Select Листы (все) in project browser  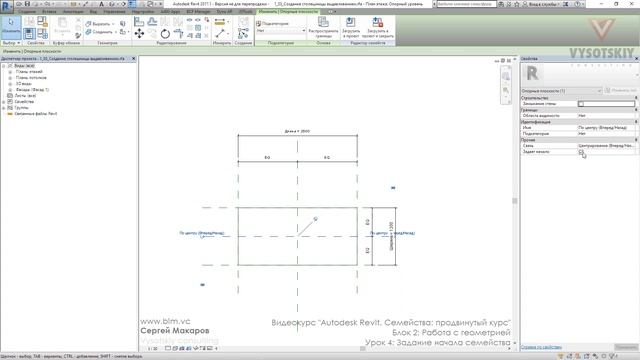[x=25, y=96]
